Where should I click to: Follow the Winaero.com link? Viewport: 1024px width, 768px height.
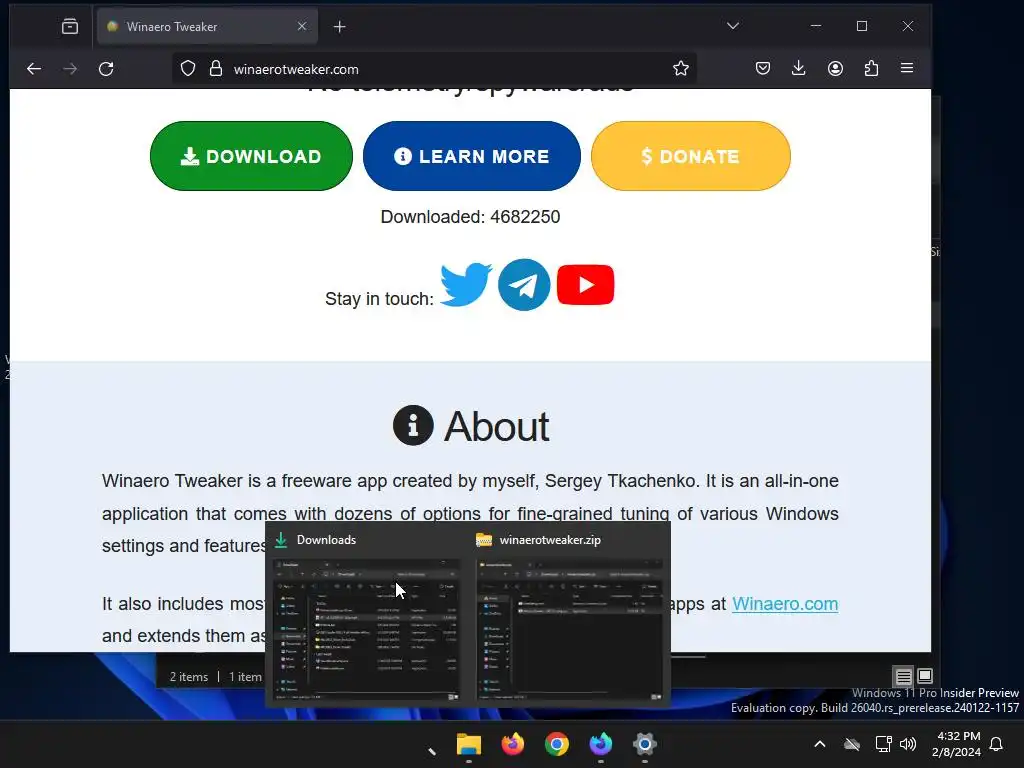pos(784,603)
